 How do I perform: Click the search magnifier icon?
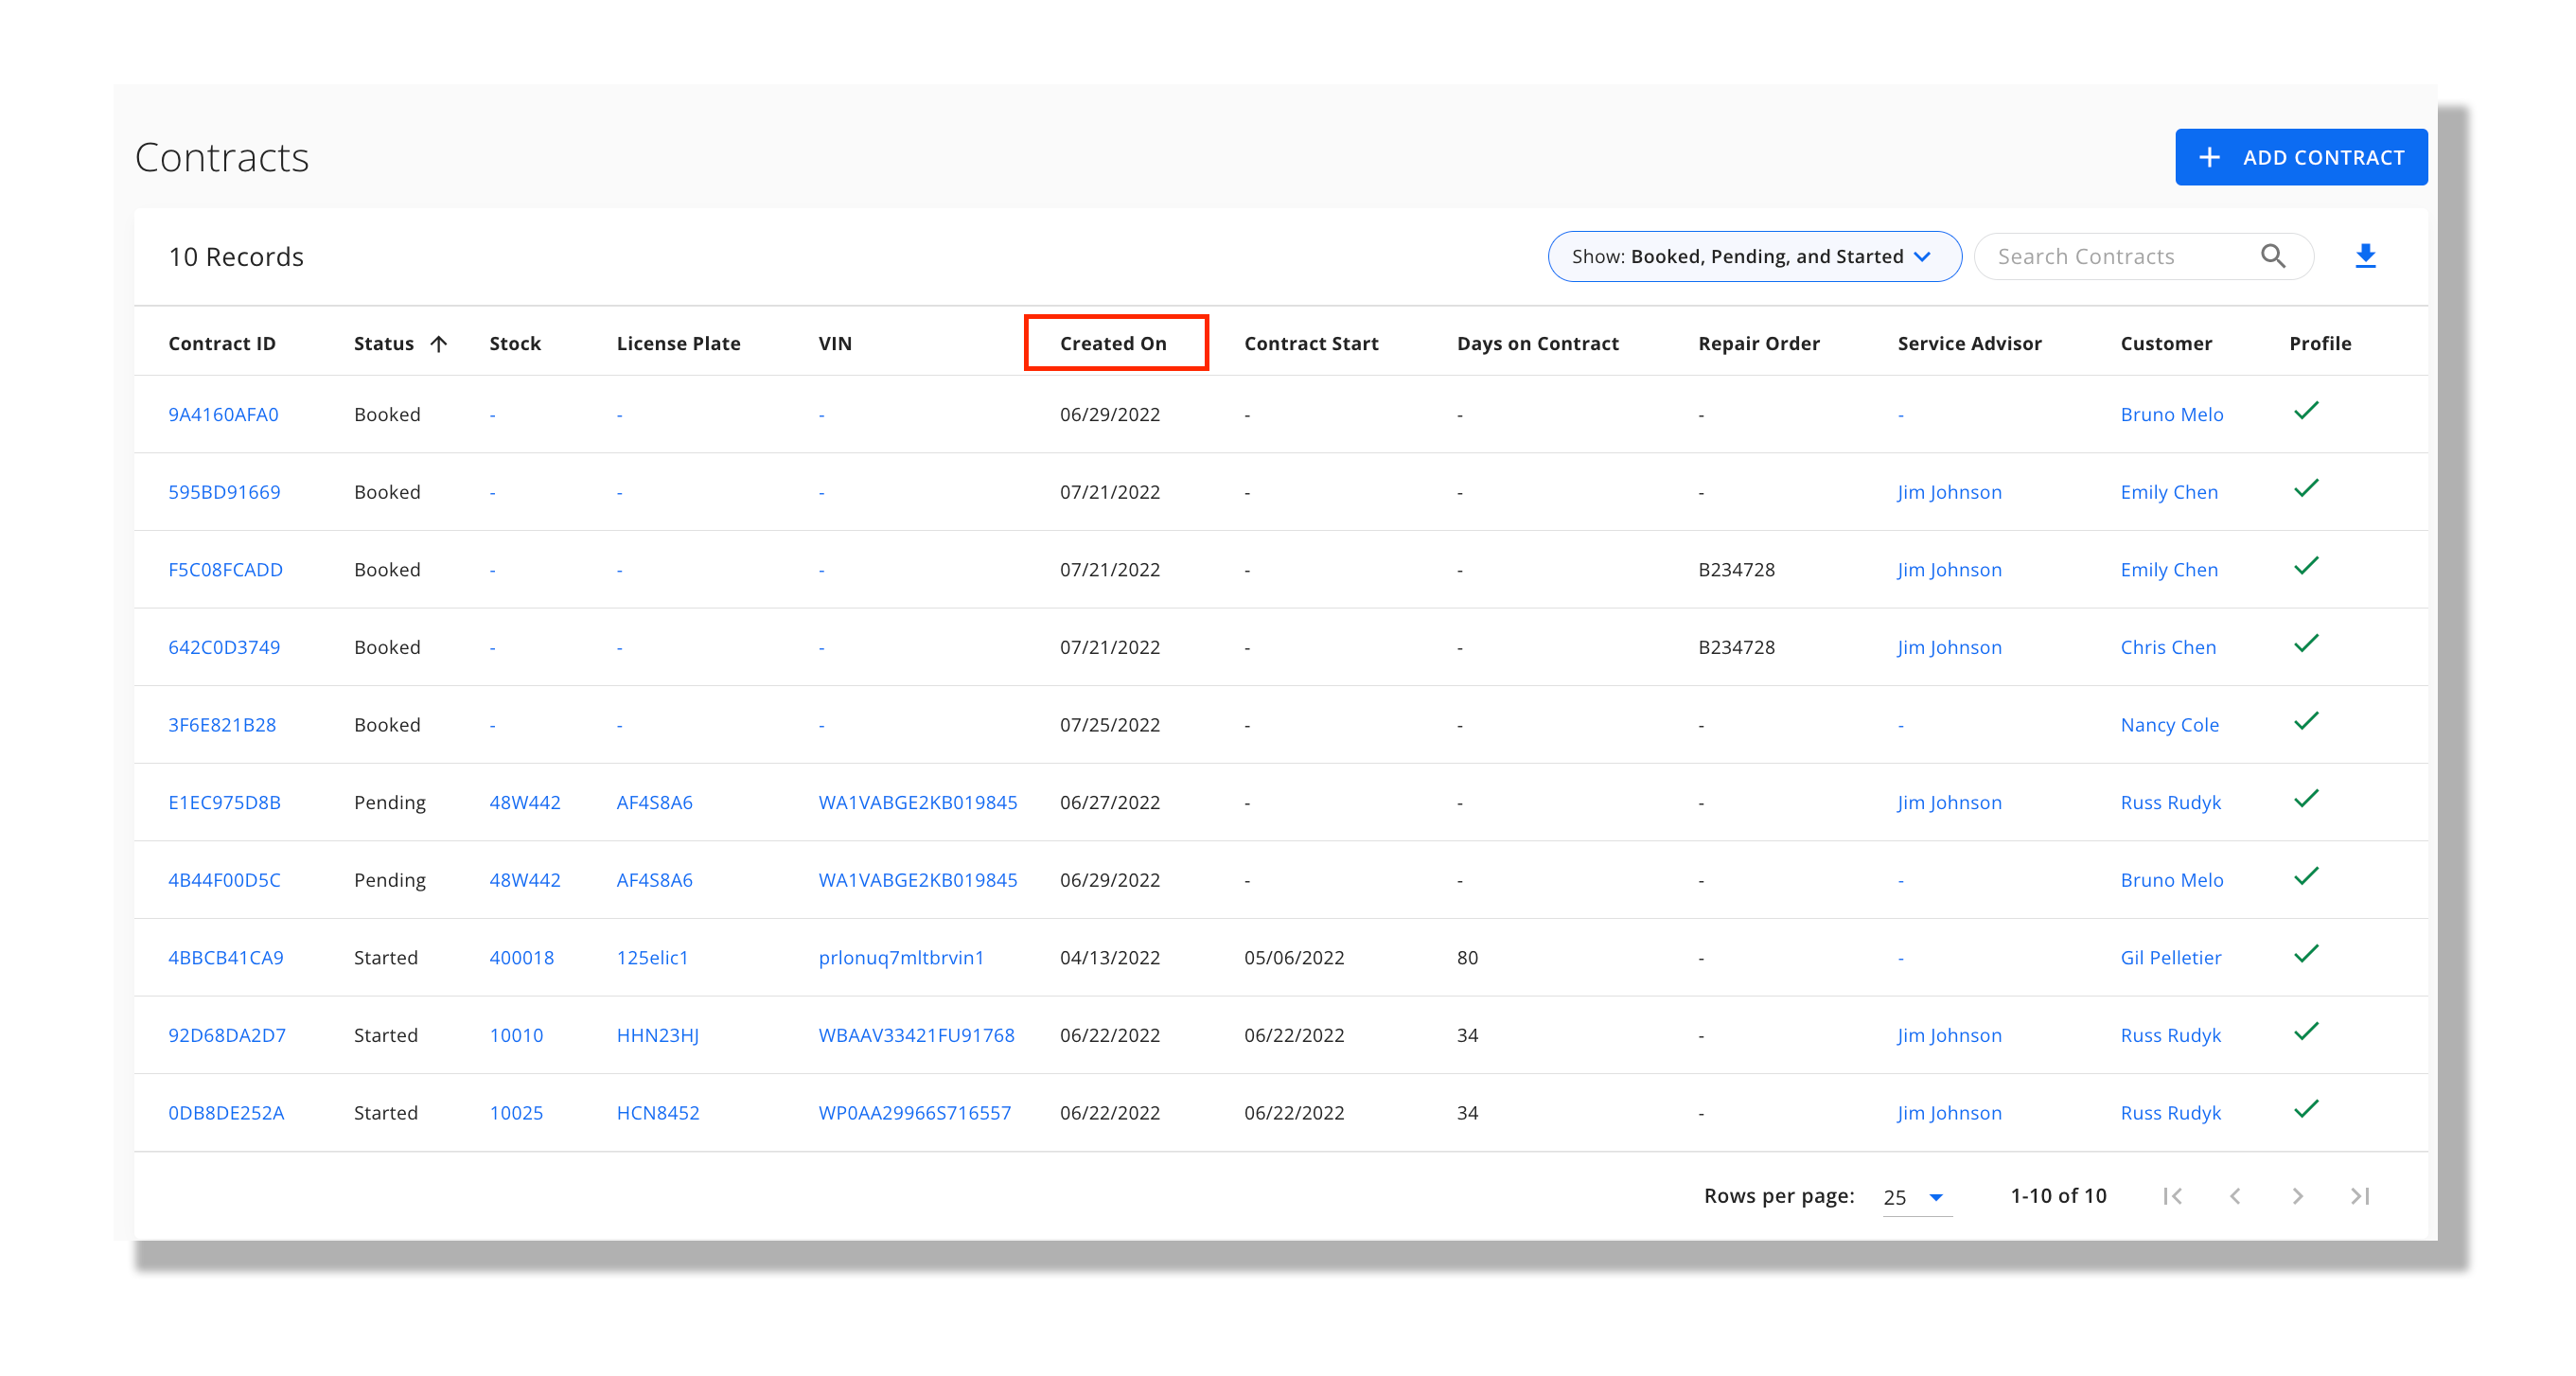2272,256
